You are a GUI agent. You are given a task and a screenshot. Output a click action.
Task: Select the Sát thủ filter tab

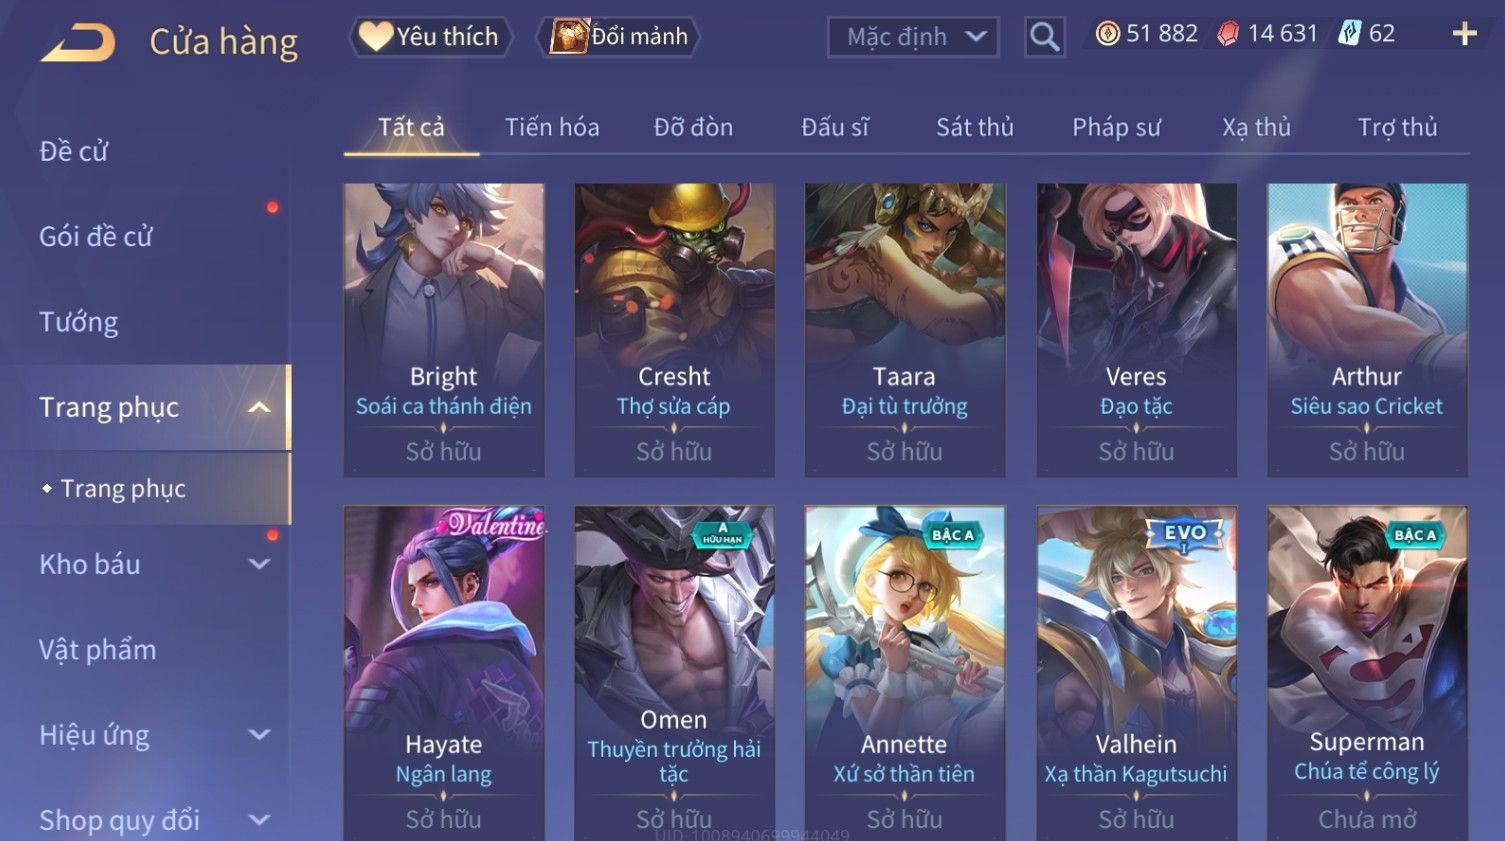coord(975,127)
